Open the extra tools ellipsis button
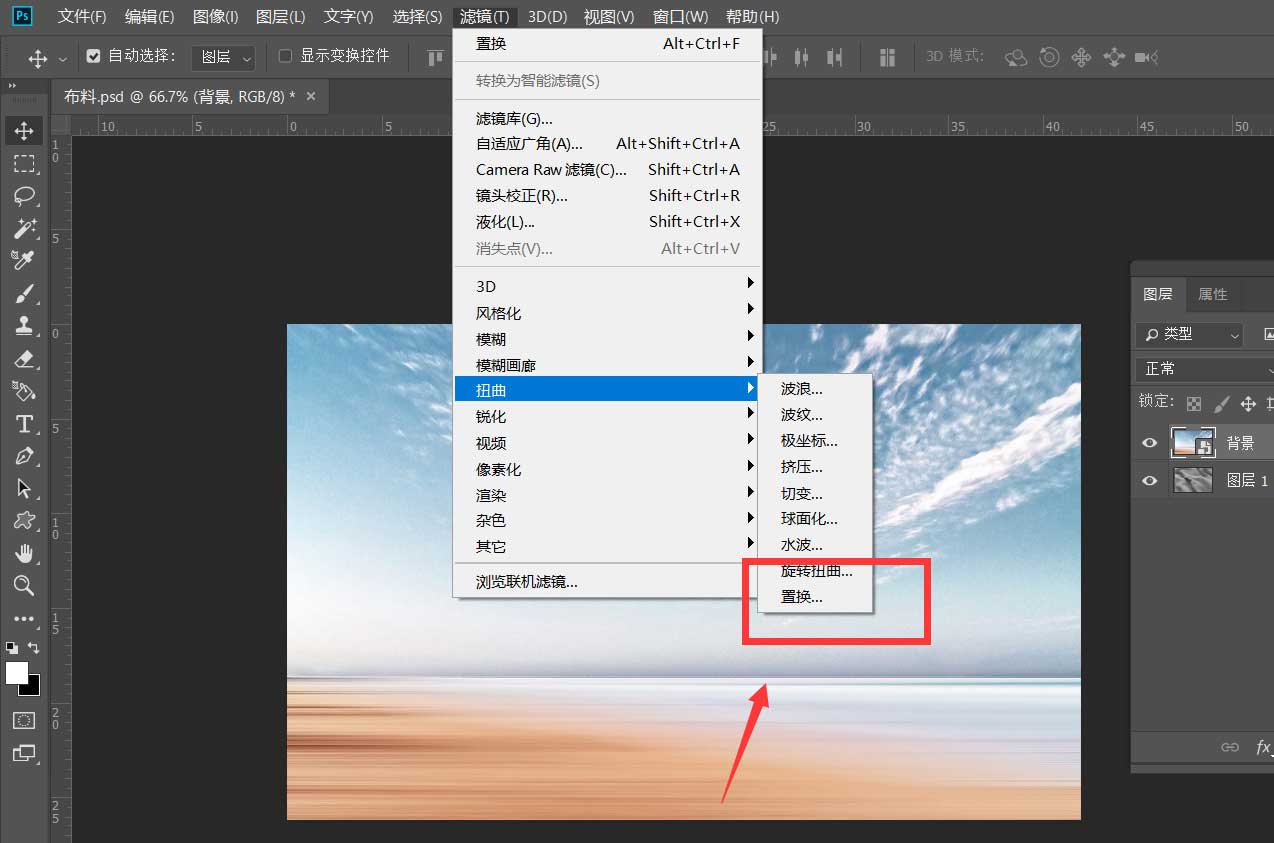Screen dimensions: 1274x843 point(24,619)
